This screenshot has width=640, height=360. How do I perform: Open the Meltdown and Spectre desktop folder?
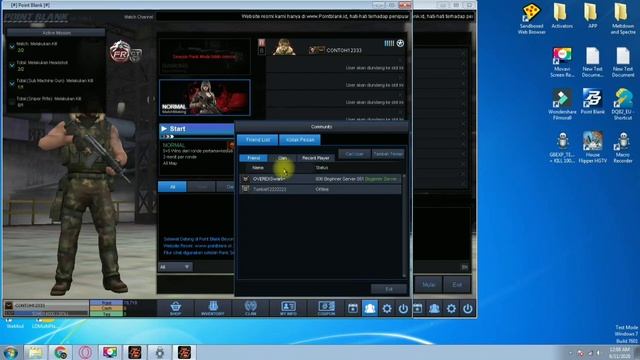[x=623, y=18]
